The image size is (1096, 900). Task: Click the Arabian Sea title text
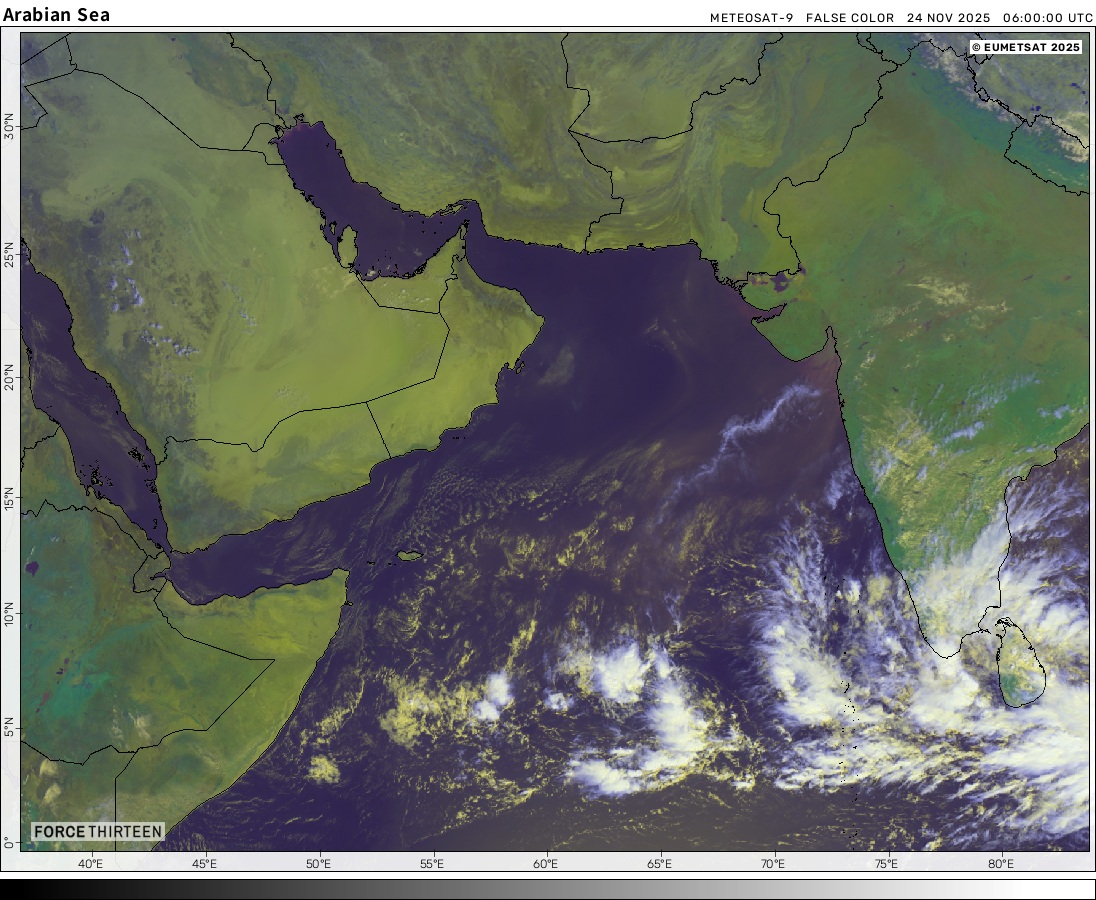57,15
